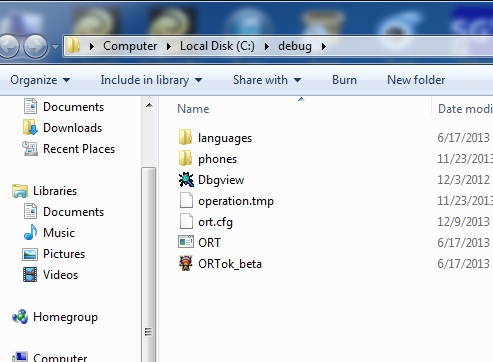Select Local Disk (C:) in breadcrumb

217,46
